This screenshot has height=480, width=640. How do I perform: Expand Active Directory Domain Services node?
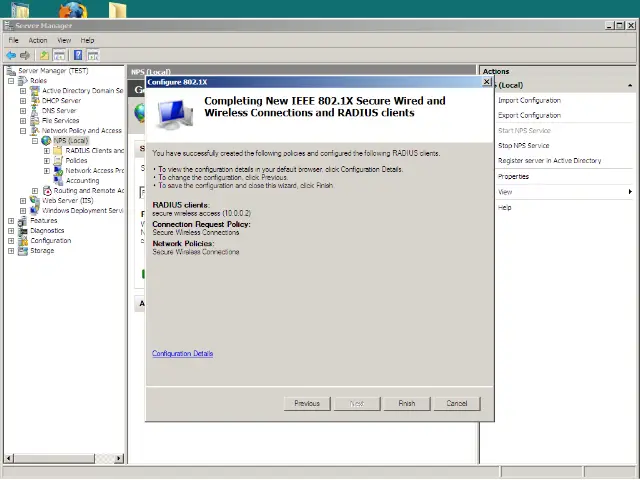23,91
